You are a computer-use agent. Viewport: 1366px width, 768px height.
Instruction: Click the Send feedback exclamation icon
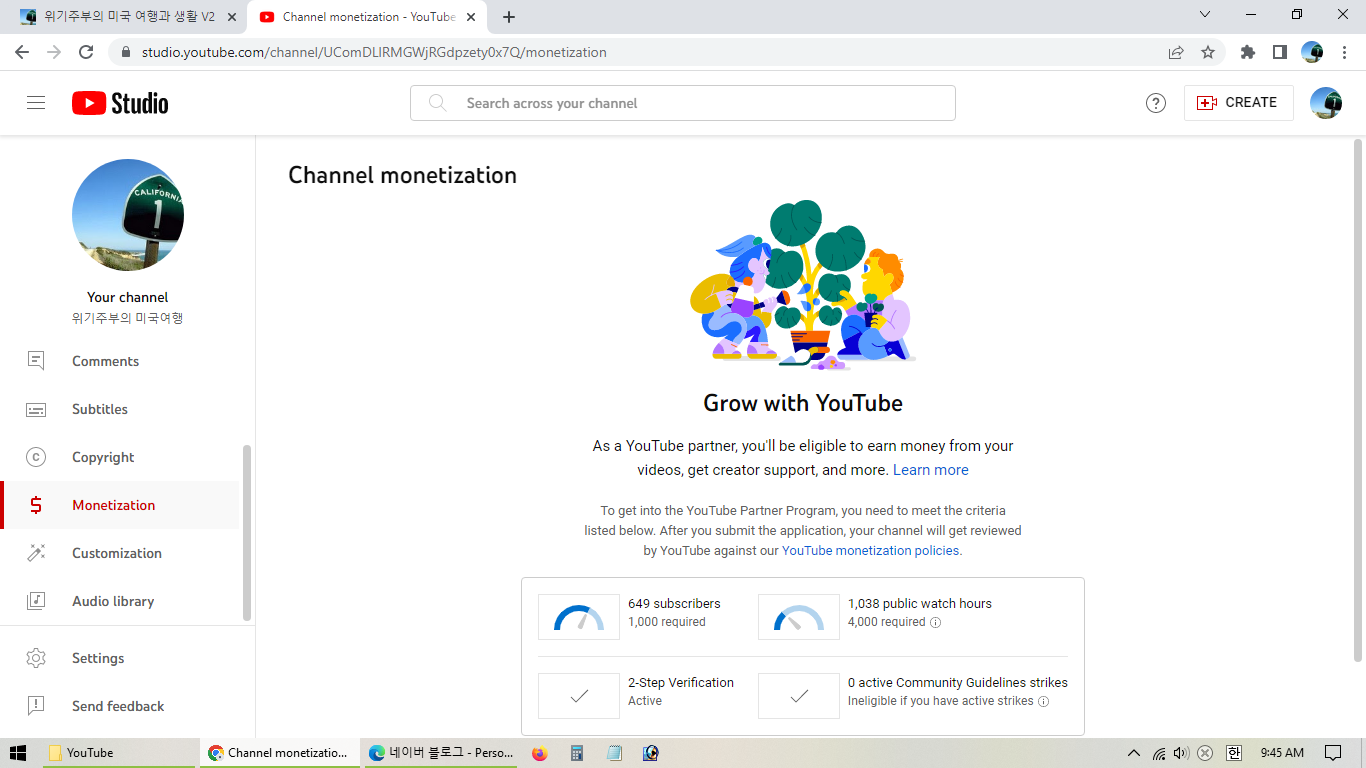pos(36,706)
